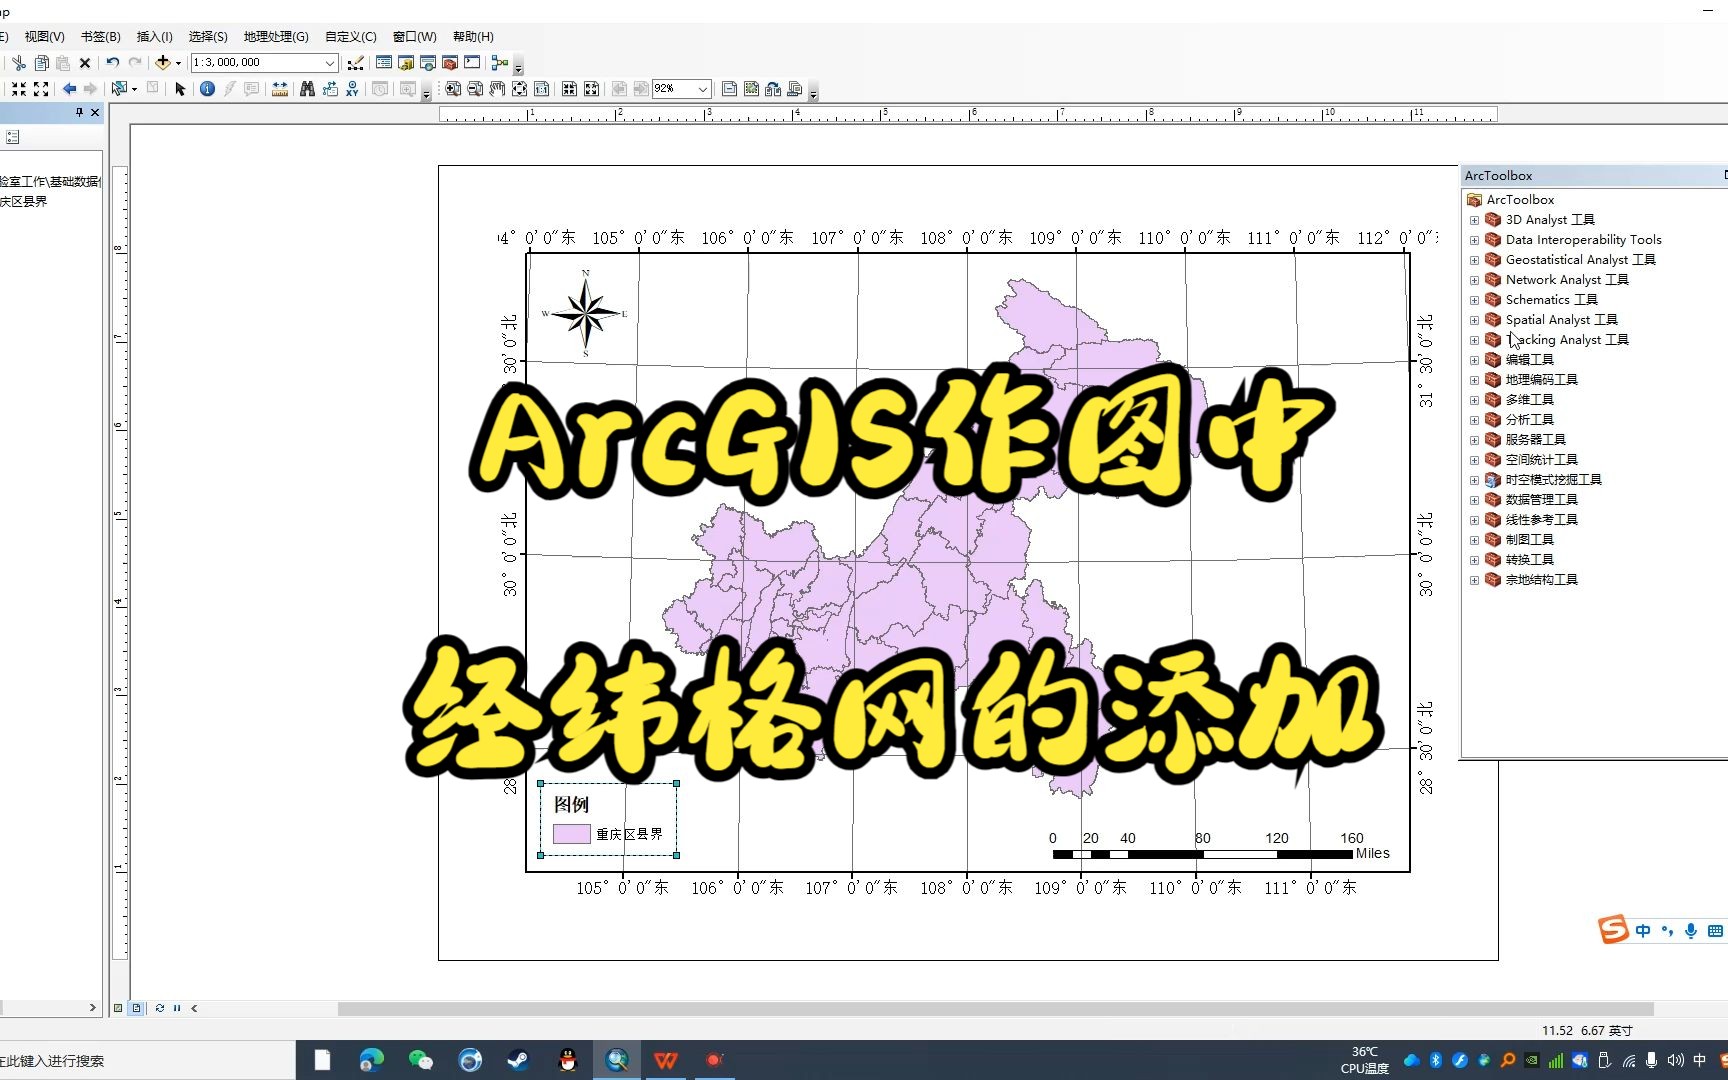Open the 视图(V) menu
The width and height of the screenshot is (1728, 1080).
click(45, 36)
